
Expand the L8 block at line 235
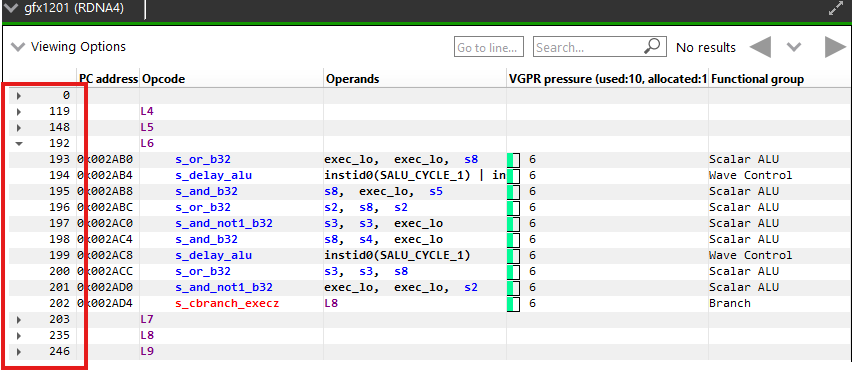pyautogui.click(x=19, y=335)
